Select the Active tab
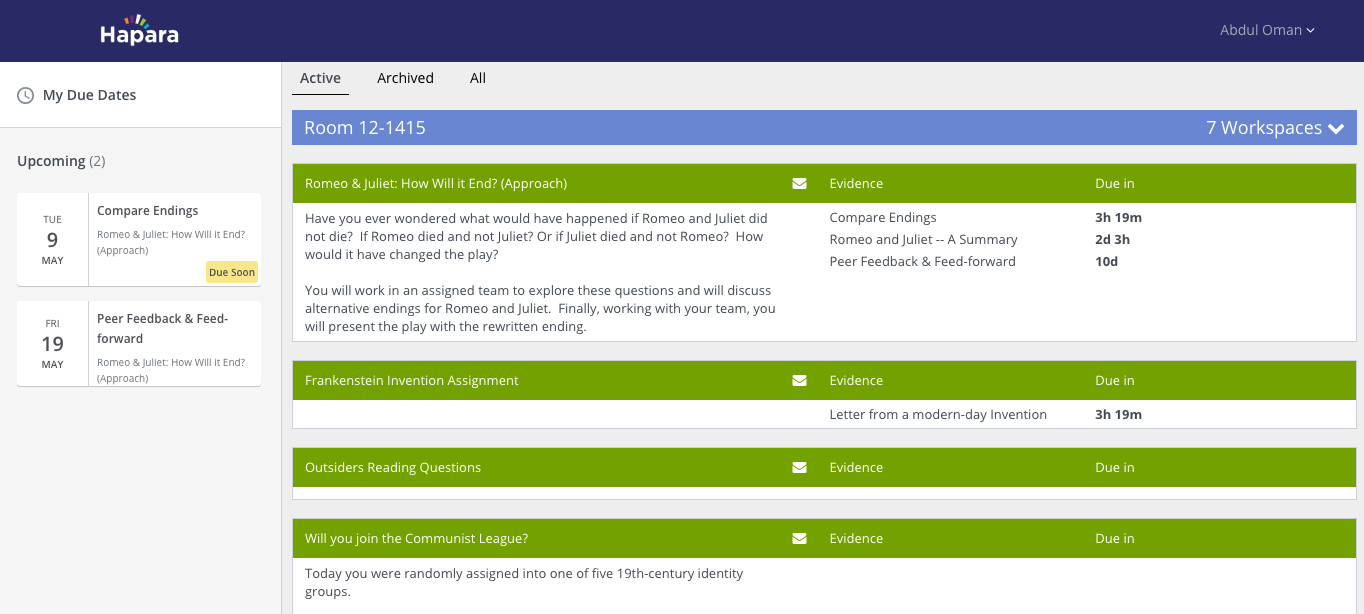The image size is (1364, 614). [x=320, y=78]
